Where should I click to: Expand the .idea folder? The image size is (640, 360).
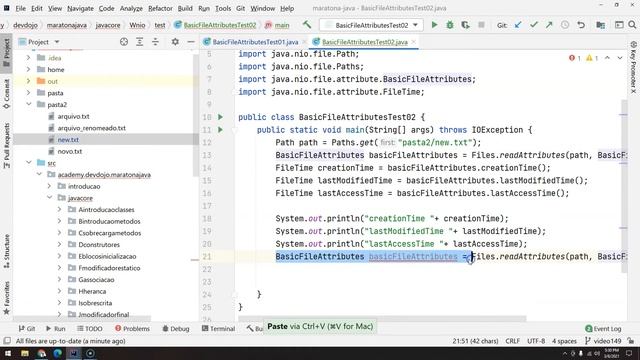[28, 58]
